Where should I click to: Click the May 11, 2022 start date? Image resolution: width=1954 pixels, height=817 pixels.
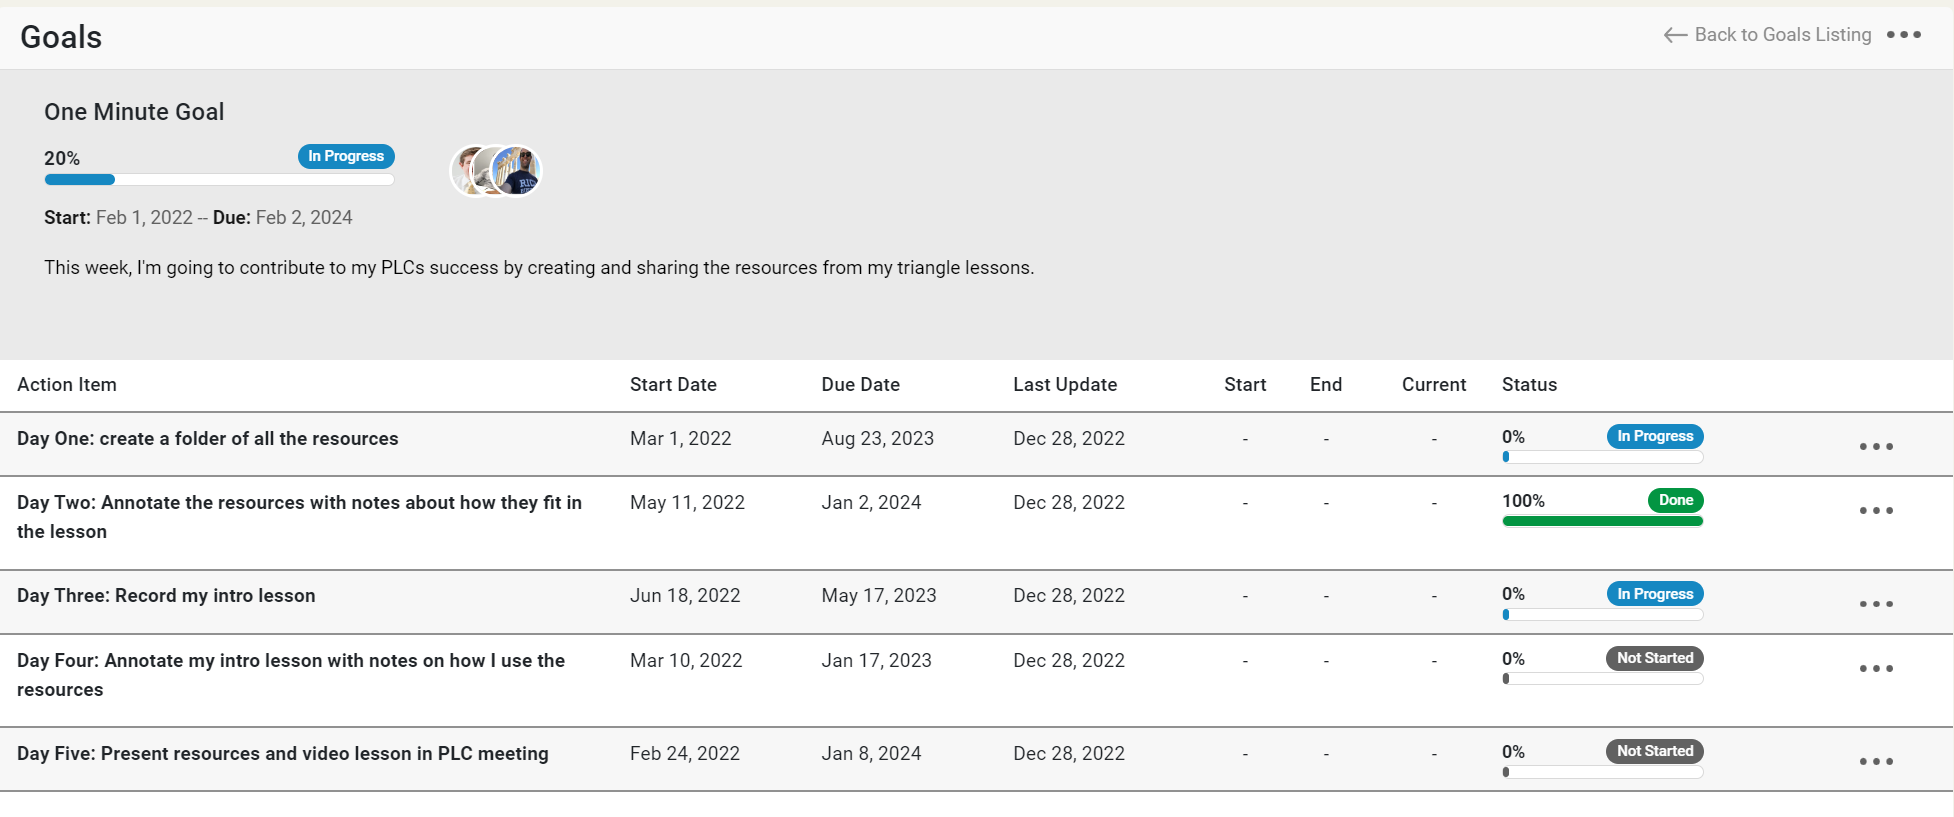click(688, 503)
